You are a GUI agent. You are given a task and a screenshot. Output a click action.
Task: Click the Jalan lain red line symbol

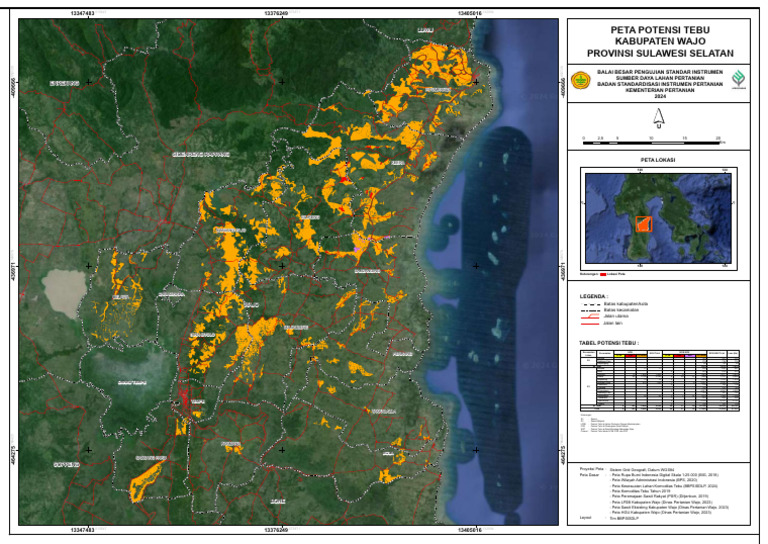tap(590, 324)
